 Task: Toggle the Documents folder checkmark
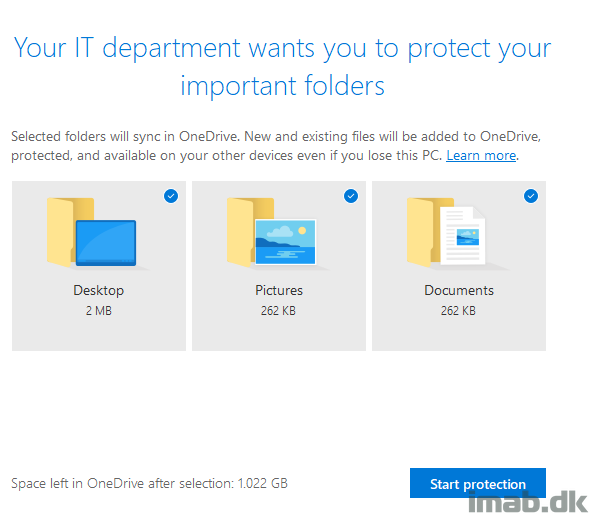pos(531,196)
